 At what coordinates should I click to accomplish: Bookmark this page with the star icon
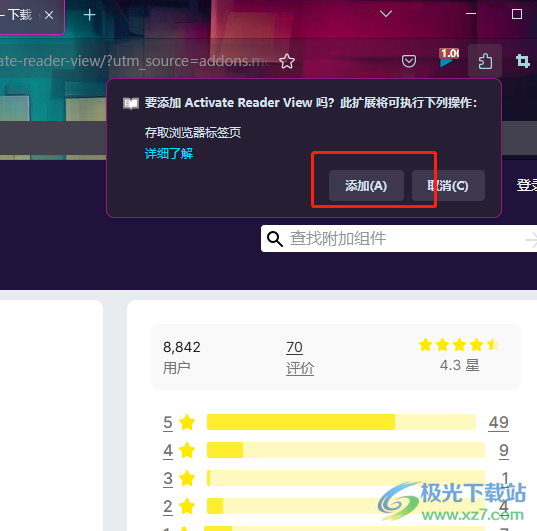point(287,62)
